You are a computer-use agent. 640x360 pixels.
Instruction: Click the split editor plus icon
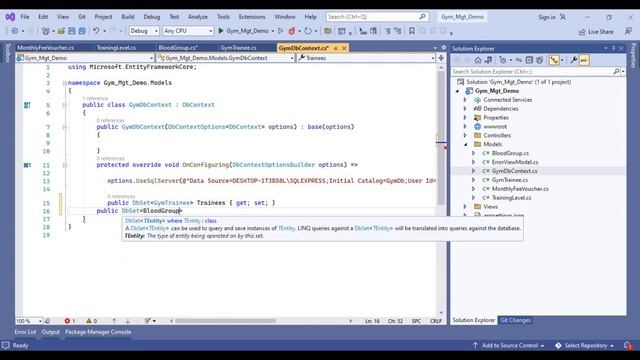tap(441, 58)
